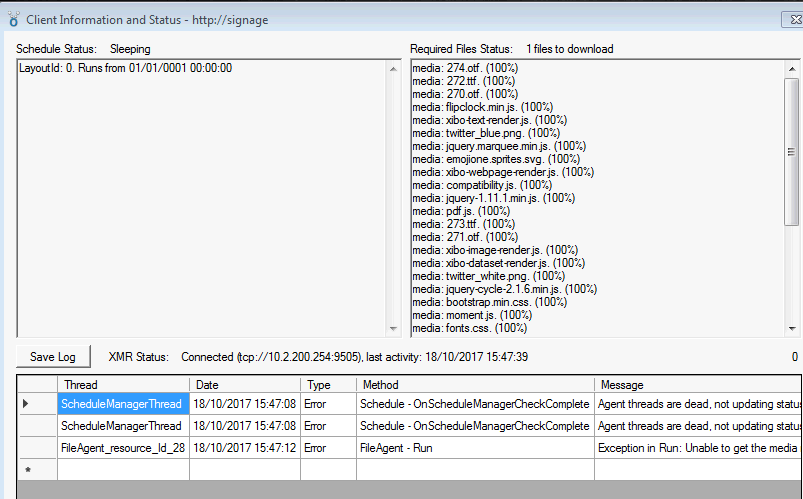803x499 pixels.
Task: Click the application icon in the title bar
Action: pyautogui.click(x=13, y=19)
